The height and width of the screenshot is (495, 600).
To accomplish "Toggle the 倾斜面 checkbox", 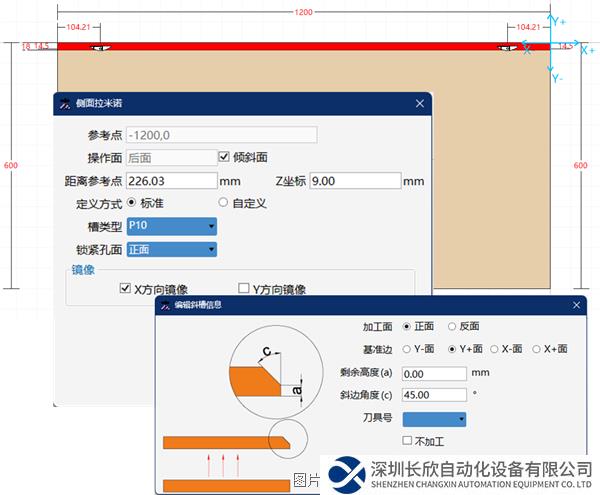I will pos(224,157).
